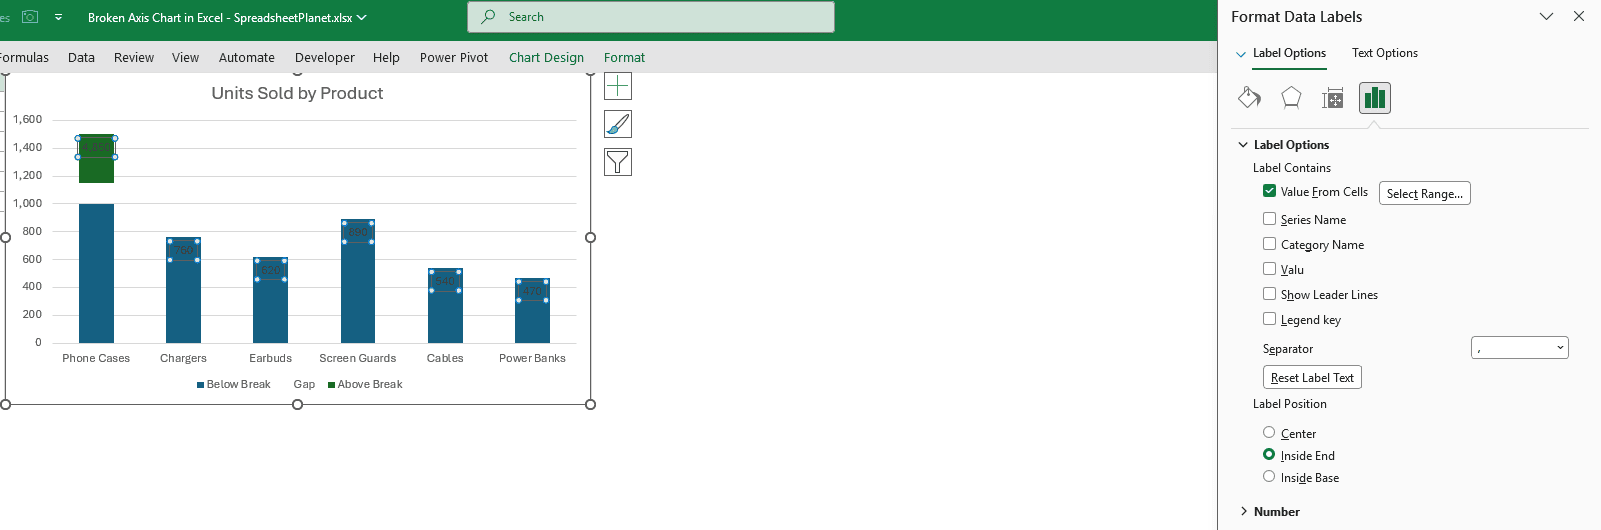The width and height of the screenshot is (1601, 530).
Task: Close the Format Data Labels pane
Action: pyautogui.click(x=1579, y=16)
